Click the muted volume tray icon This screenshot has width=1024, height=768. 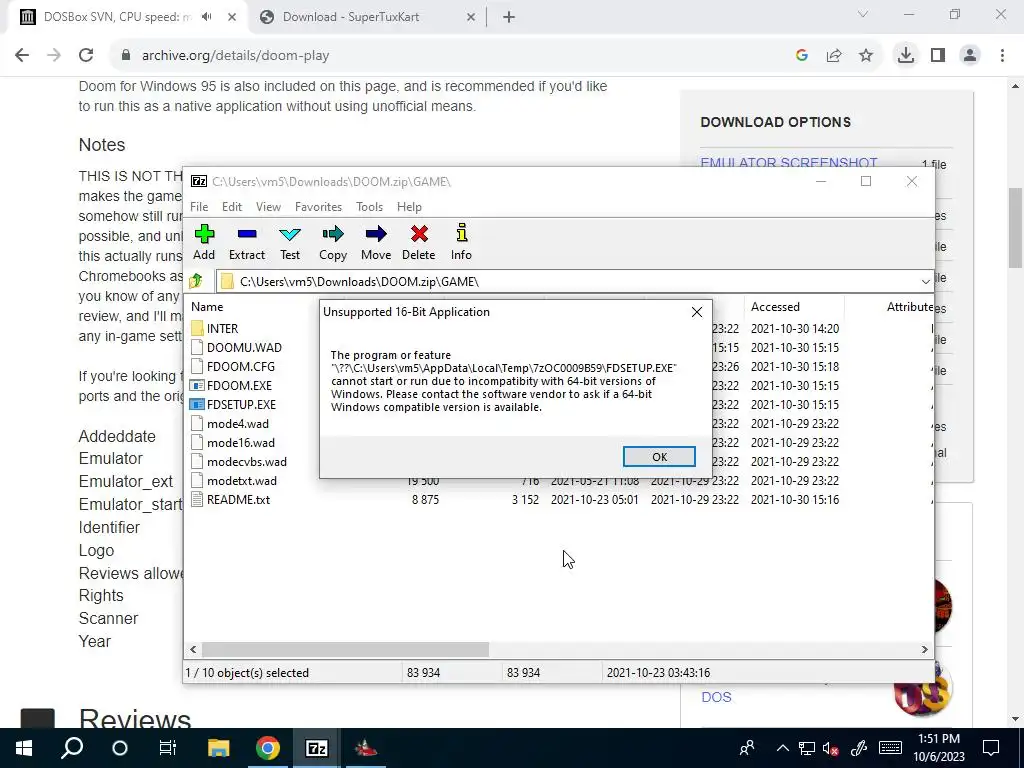831,748
